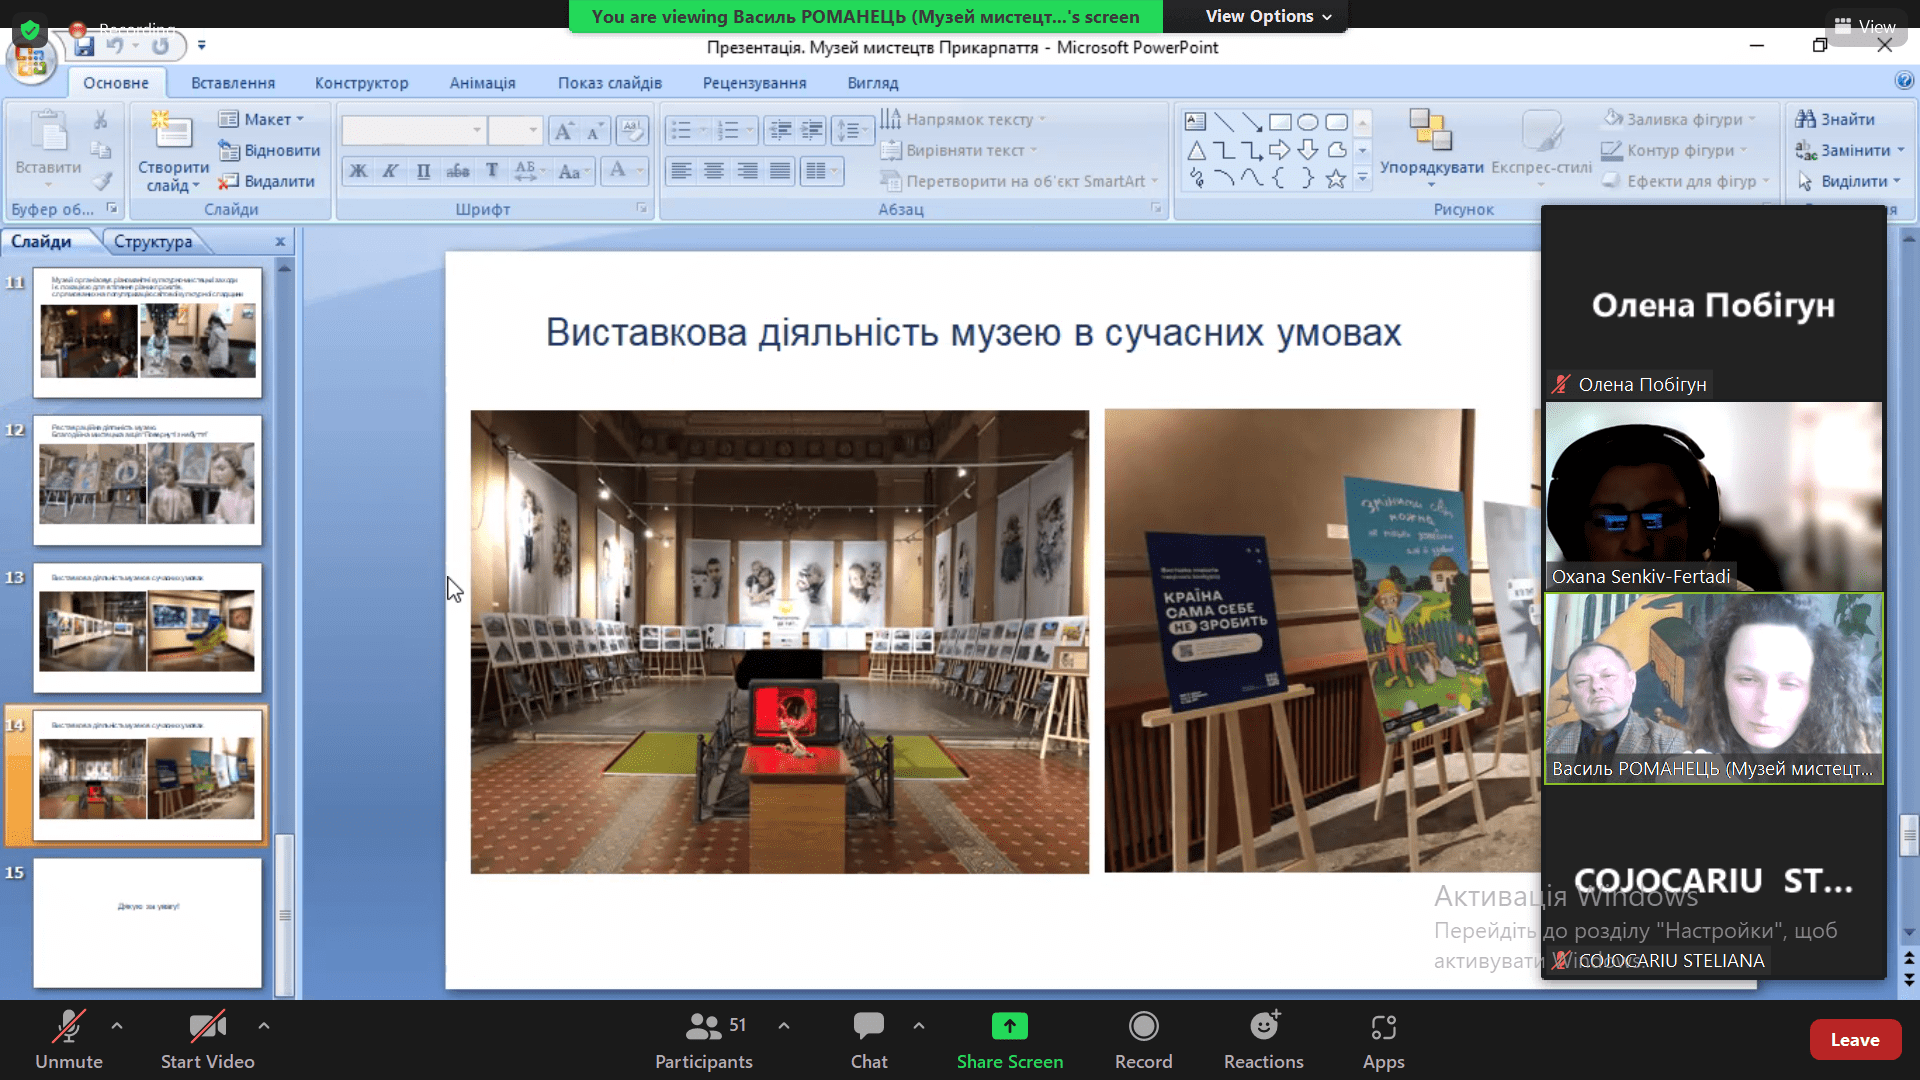
Task: Switch to the Анімація ribbon tab
Action: 482,83
